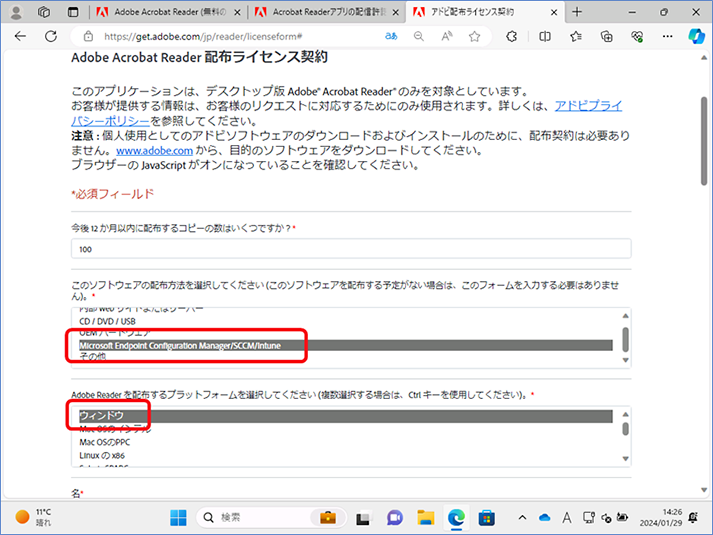Screen dimensions: 713x535
Task: Open the Chat taskbar app
Action: pyautogui.click(x=395, y=517)
